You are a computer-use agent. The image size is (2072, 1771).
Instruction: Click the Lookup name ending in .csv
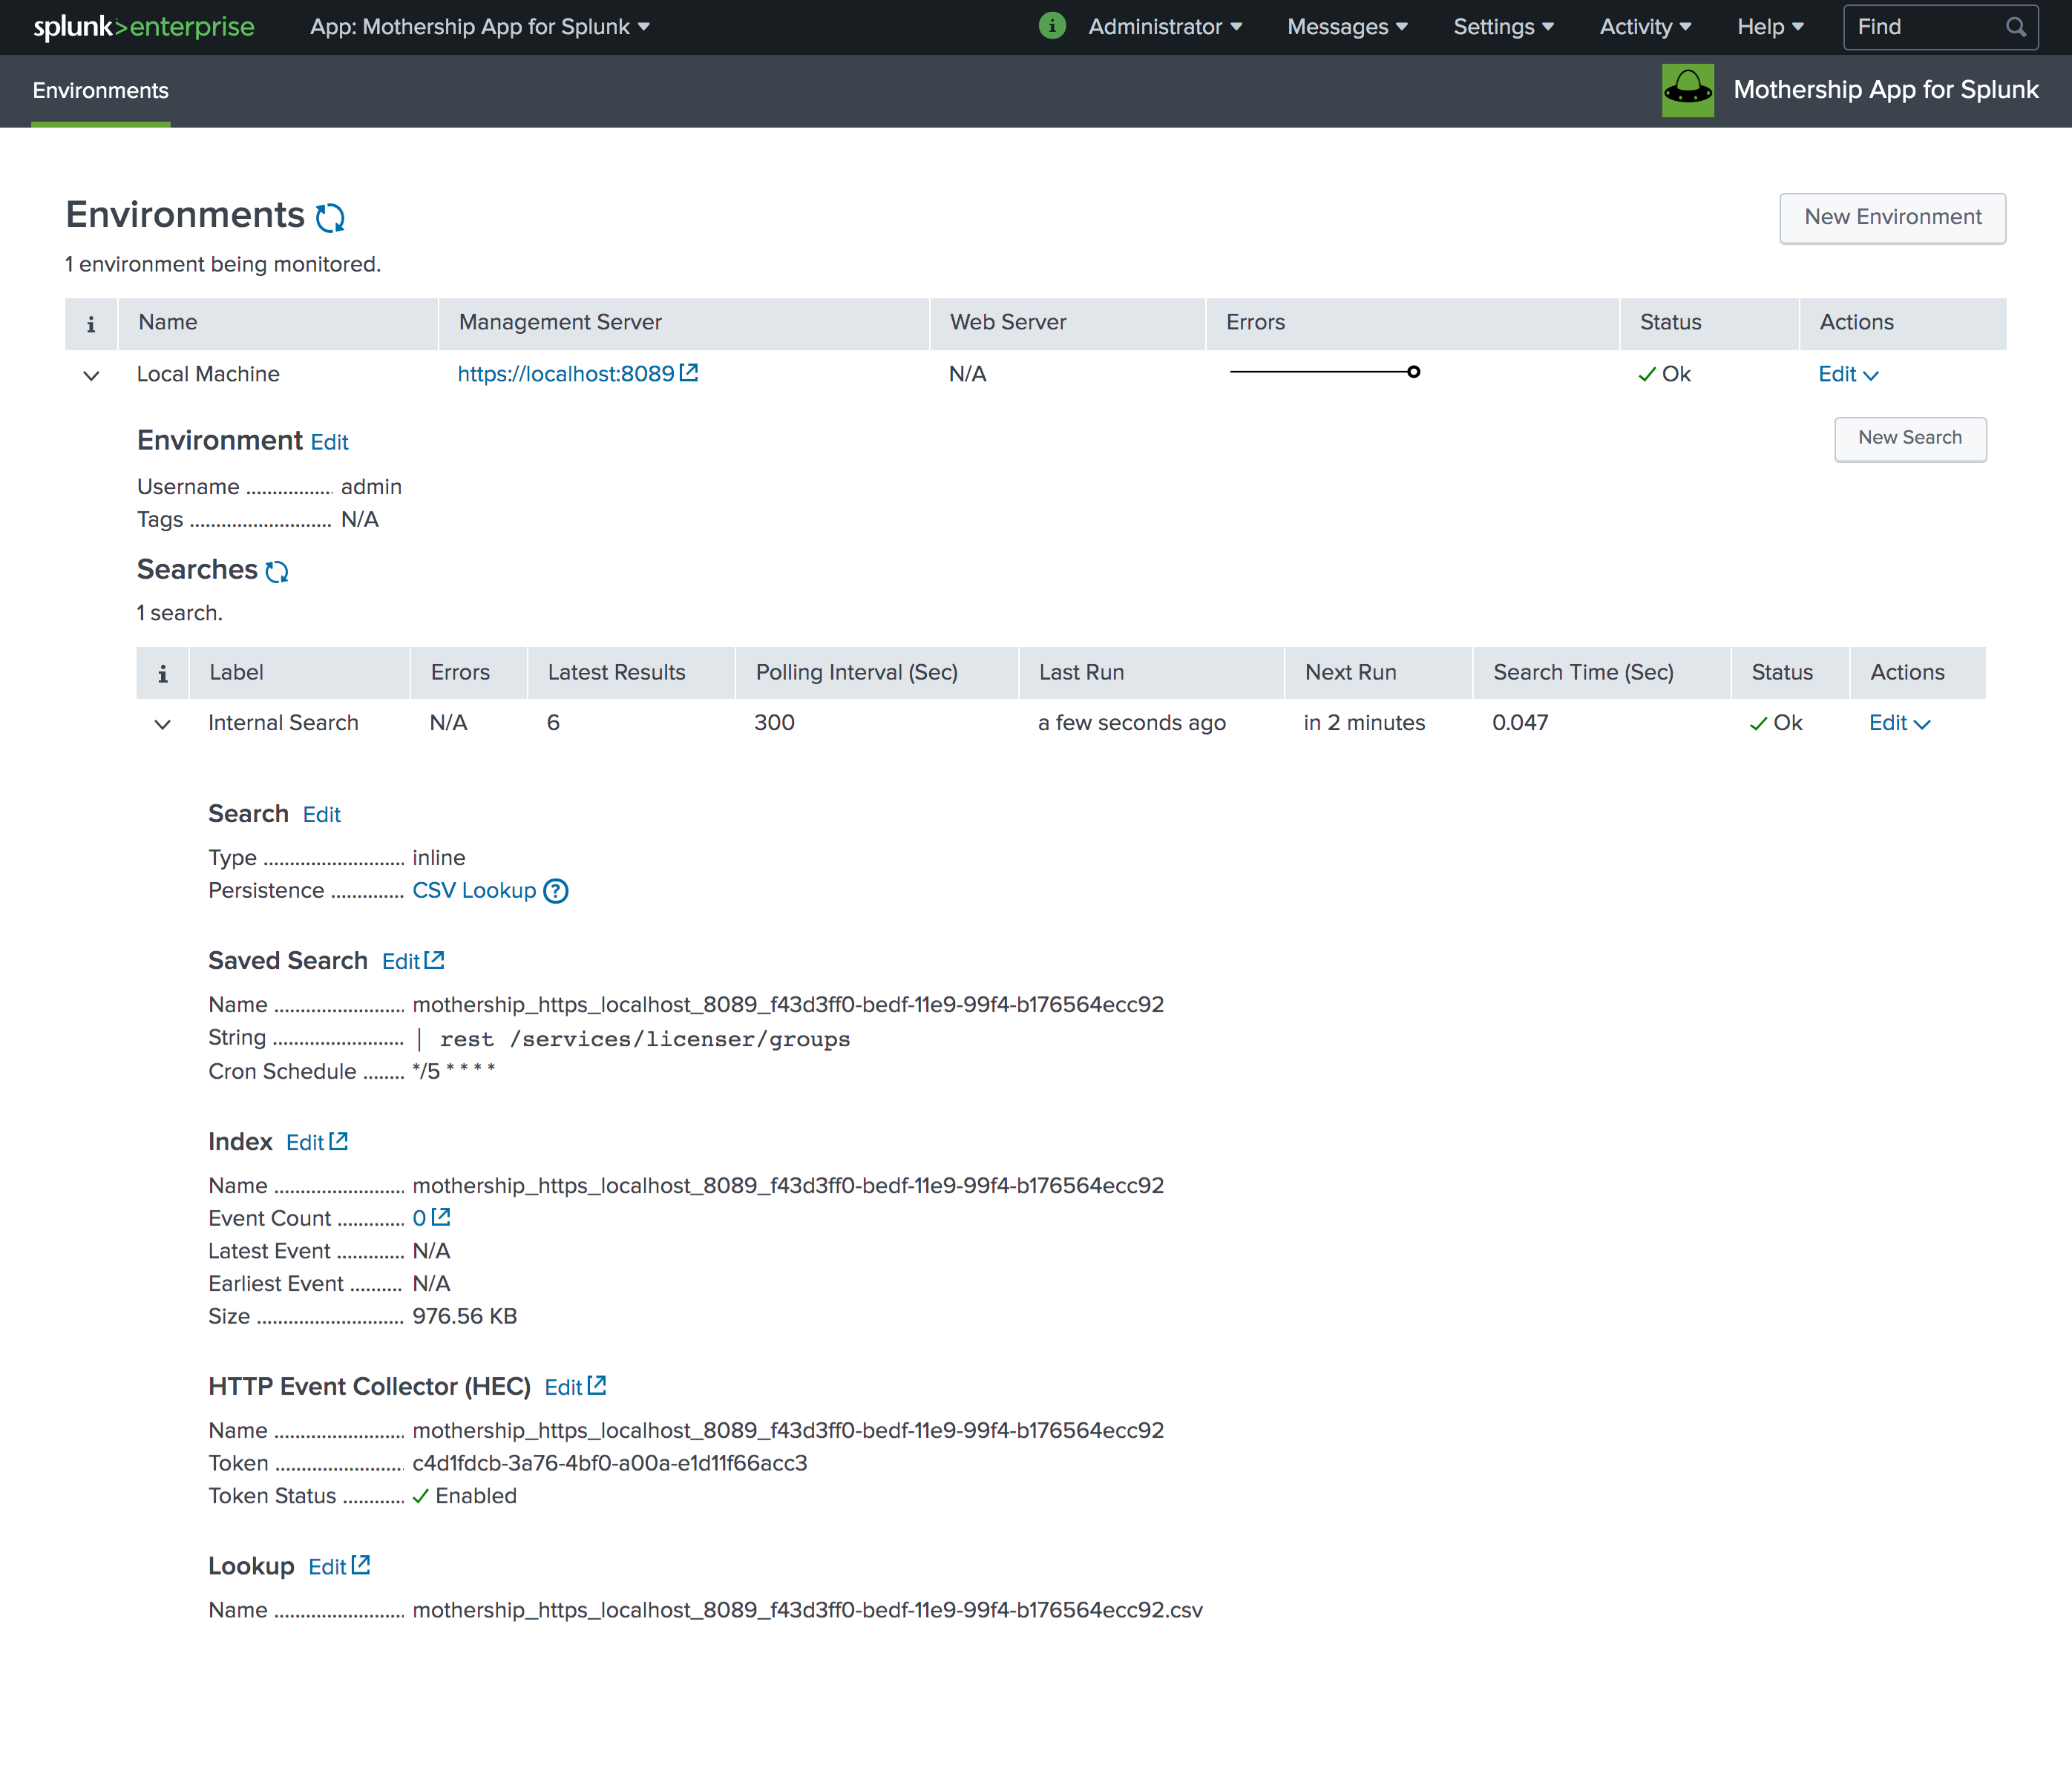(x=807, y=1610)
